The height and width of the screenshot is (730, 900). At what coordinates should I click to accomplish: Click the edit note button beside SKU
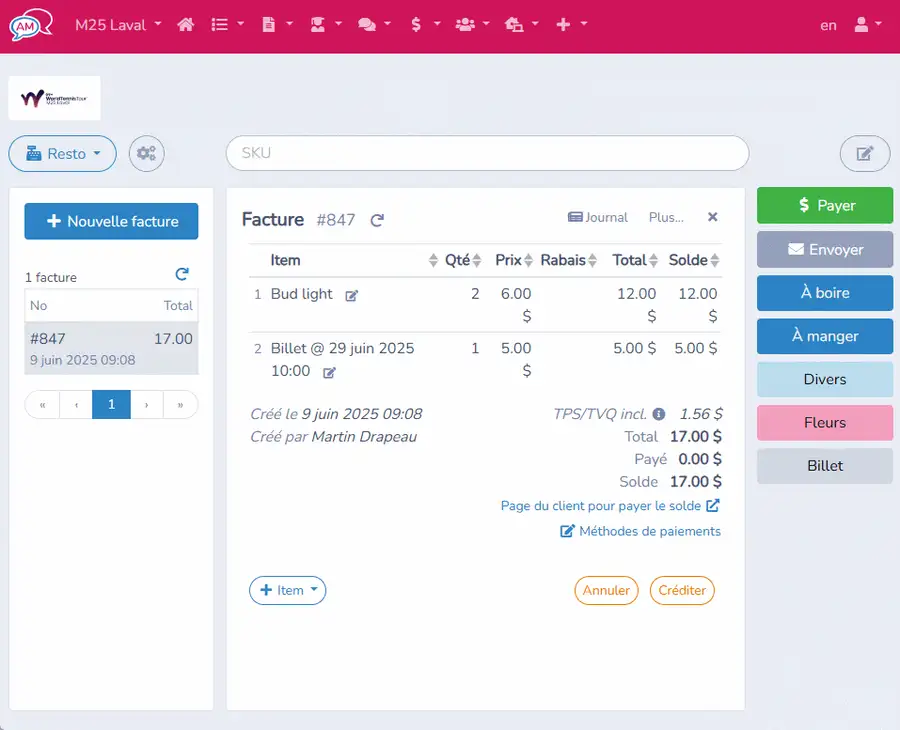coord(865,153)
